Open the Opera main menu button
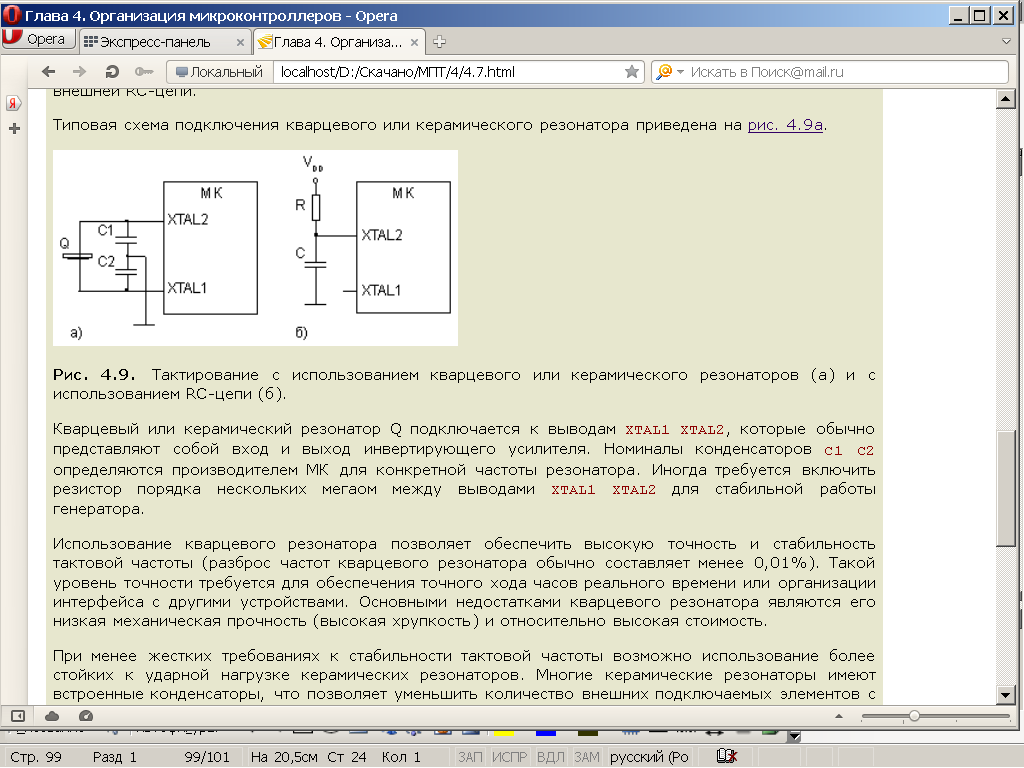 (38, 39)
